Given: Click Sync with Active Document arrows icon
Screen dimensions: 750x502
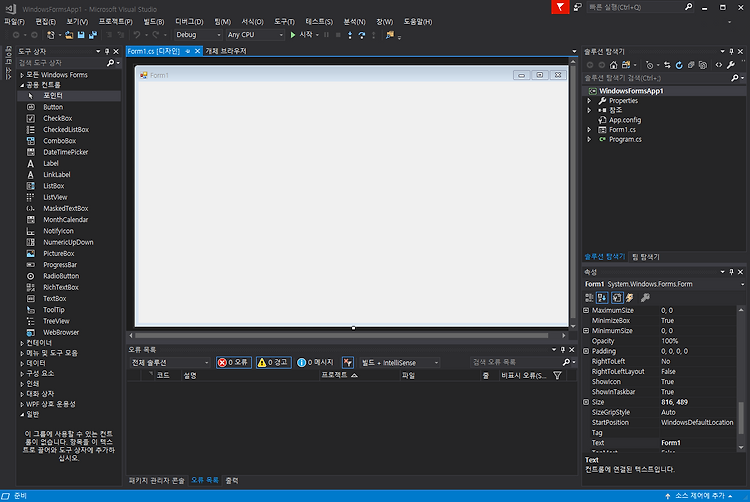Looking at the screenshot, I should click(x=667, y=65).
